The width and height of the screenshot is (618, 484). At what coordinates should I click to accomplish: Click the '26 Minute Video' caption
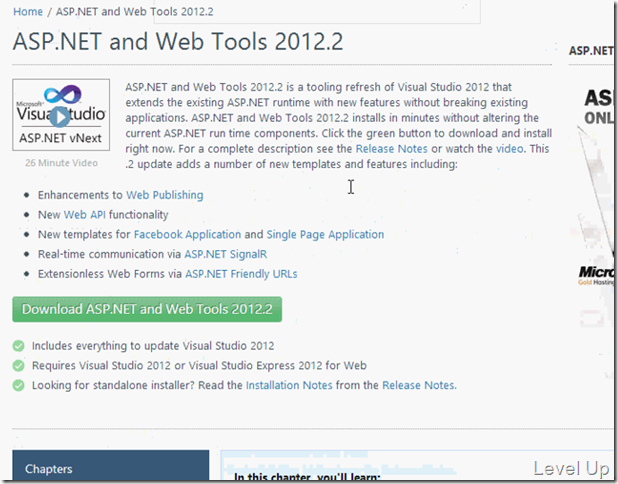coord(61,163)
